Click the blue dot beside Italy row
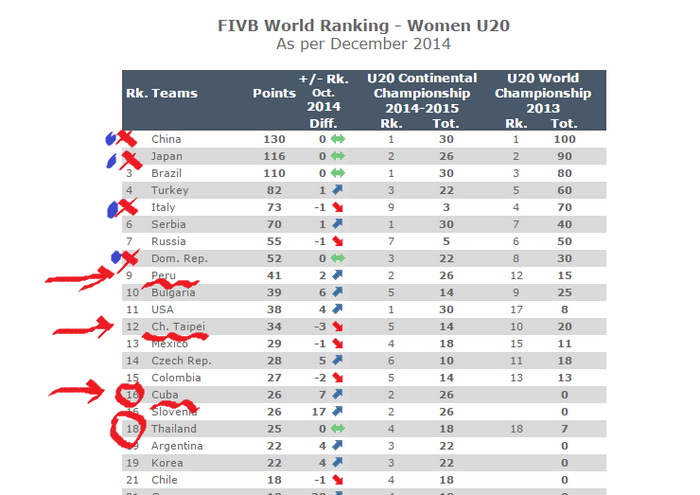The image size is (700, 495). tap(112, 210)
